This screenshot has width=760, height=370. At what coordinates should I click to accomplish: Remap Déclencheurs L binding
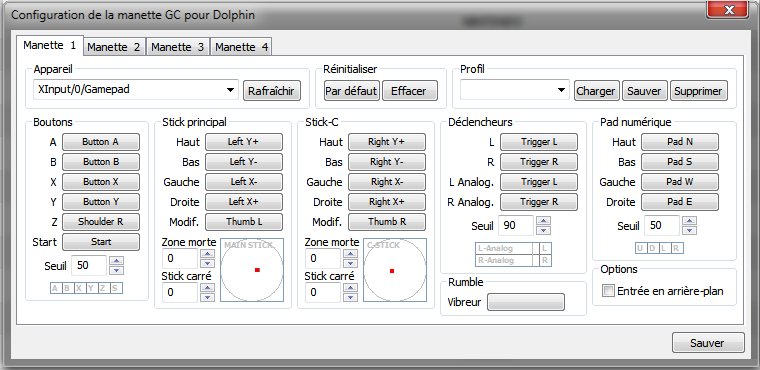click(x=539, y=142)
